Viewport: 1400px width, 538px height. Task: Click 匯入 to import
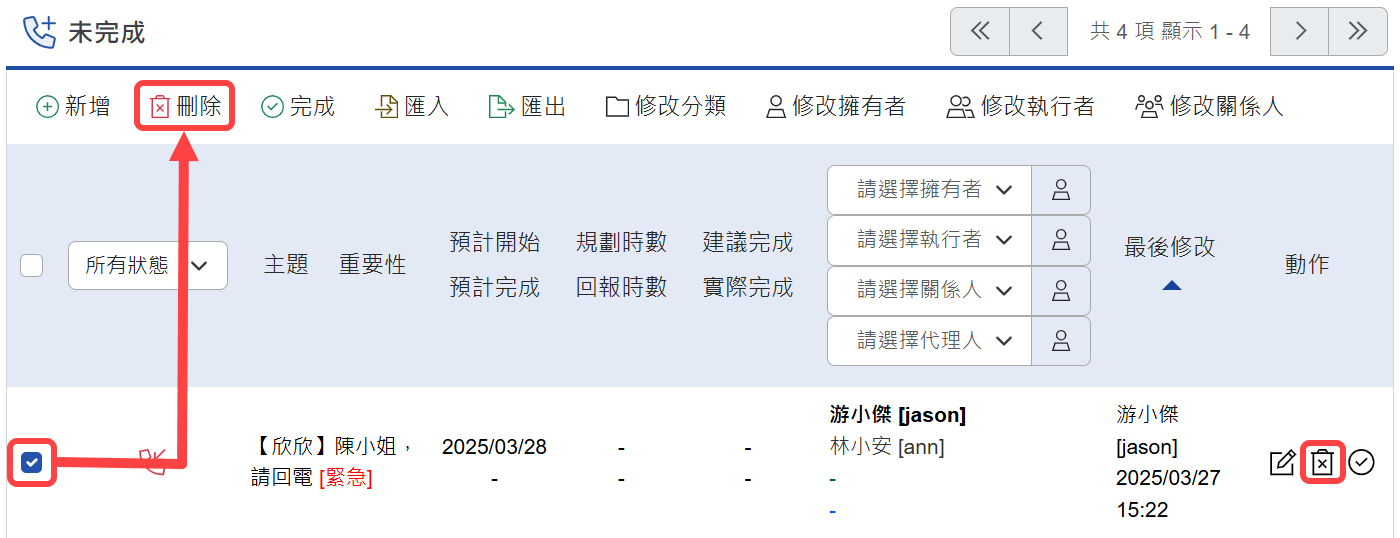412,106
